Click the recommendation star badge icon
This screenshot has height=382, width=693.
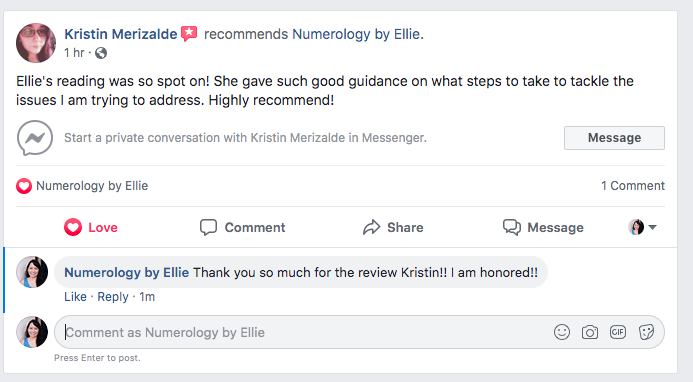coord(189,34)
